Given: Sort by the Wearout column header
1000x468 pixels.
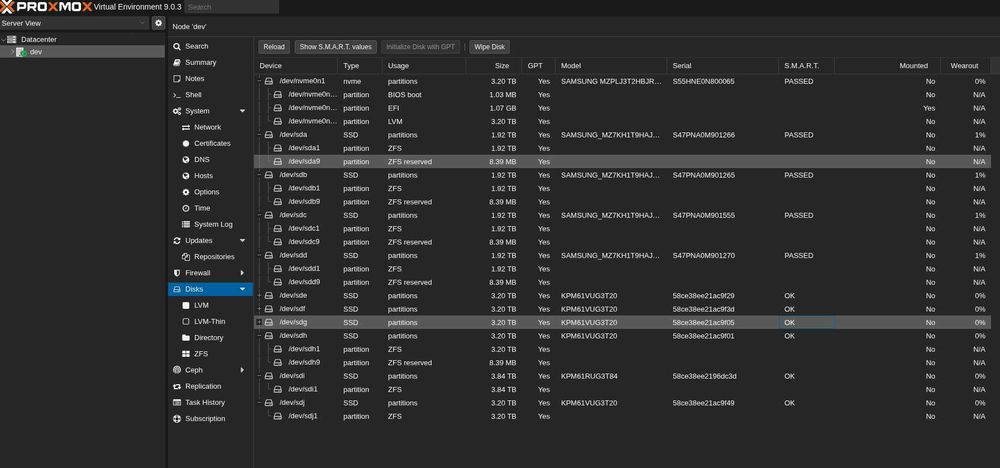Looking at the screenshot, I should click(965, 66).
